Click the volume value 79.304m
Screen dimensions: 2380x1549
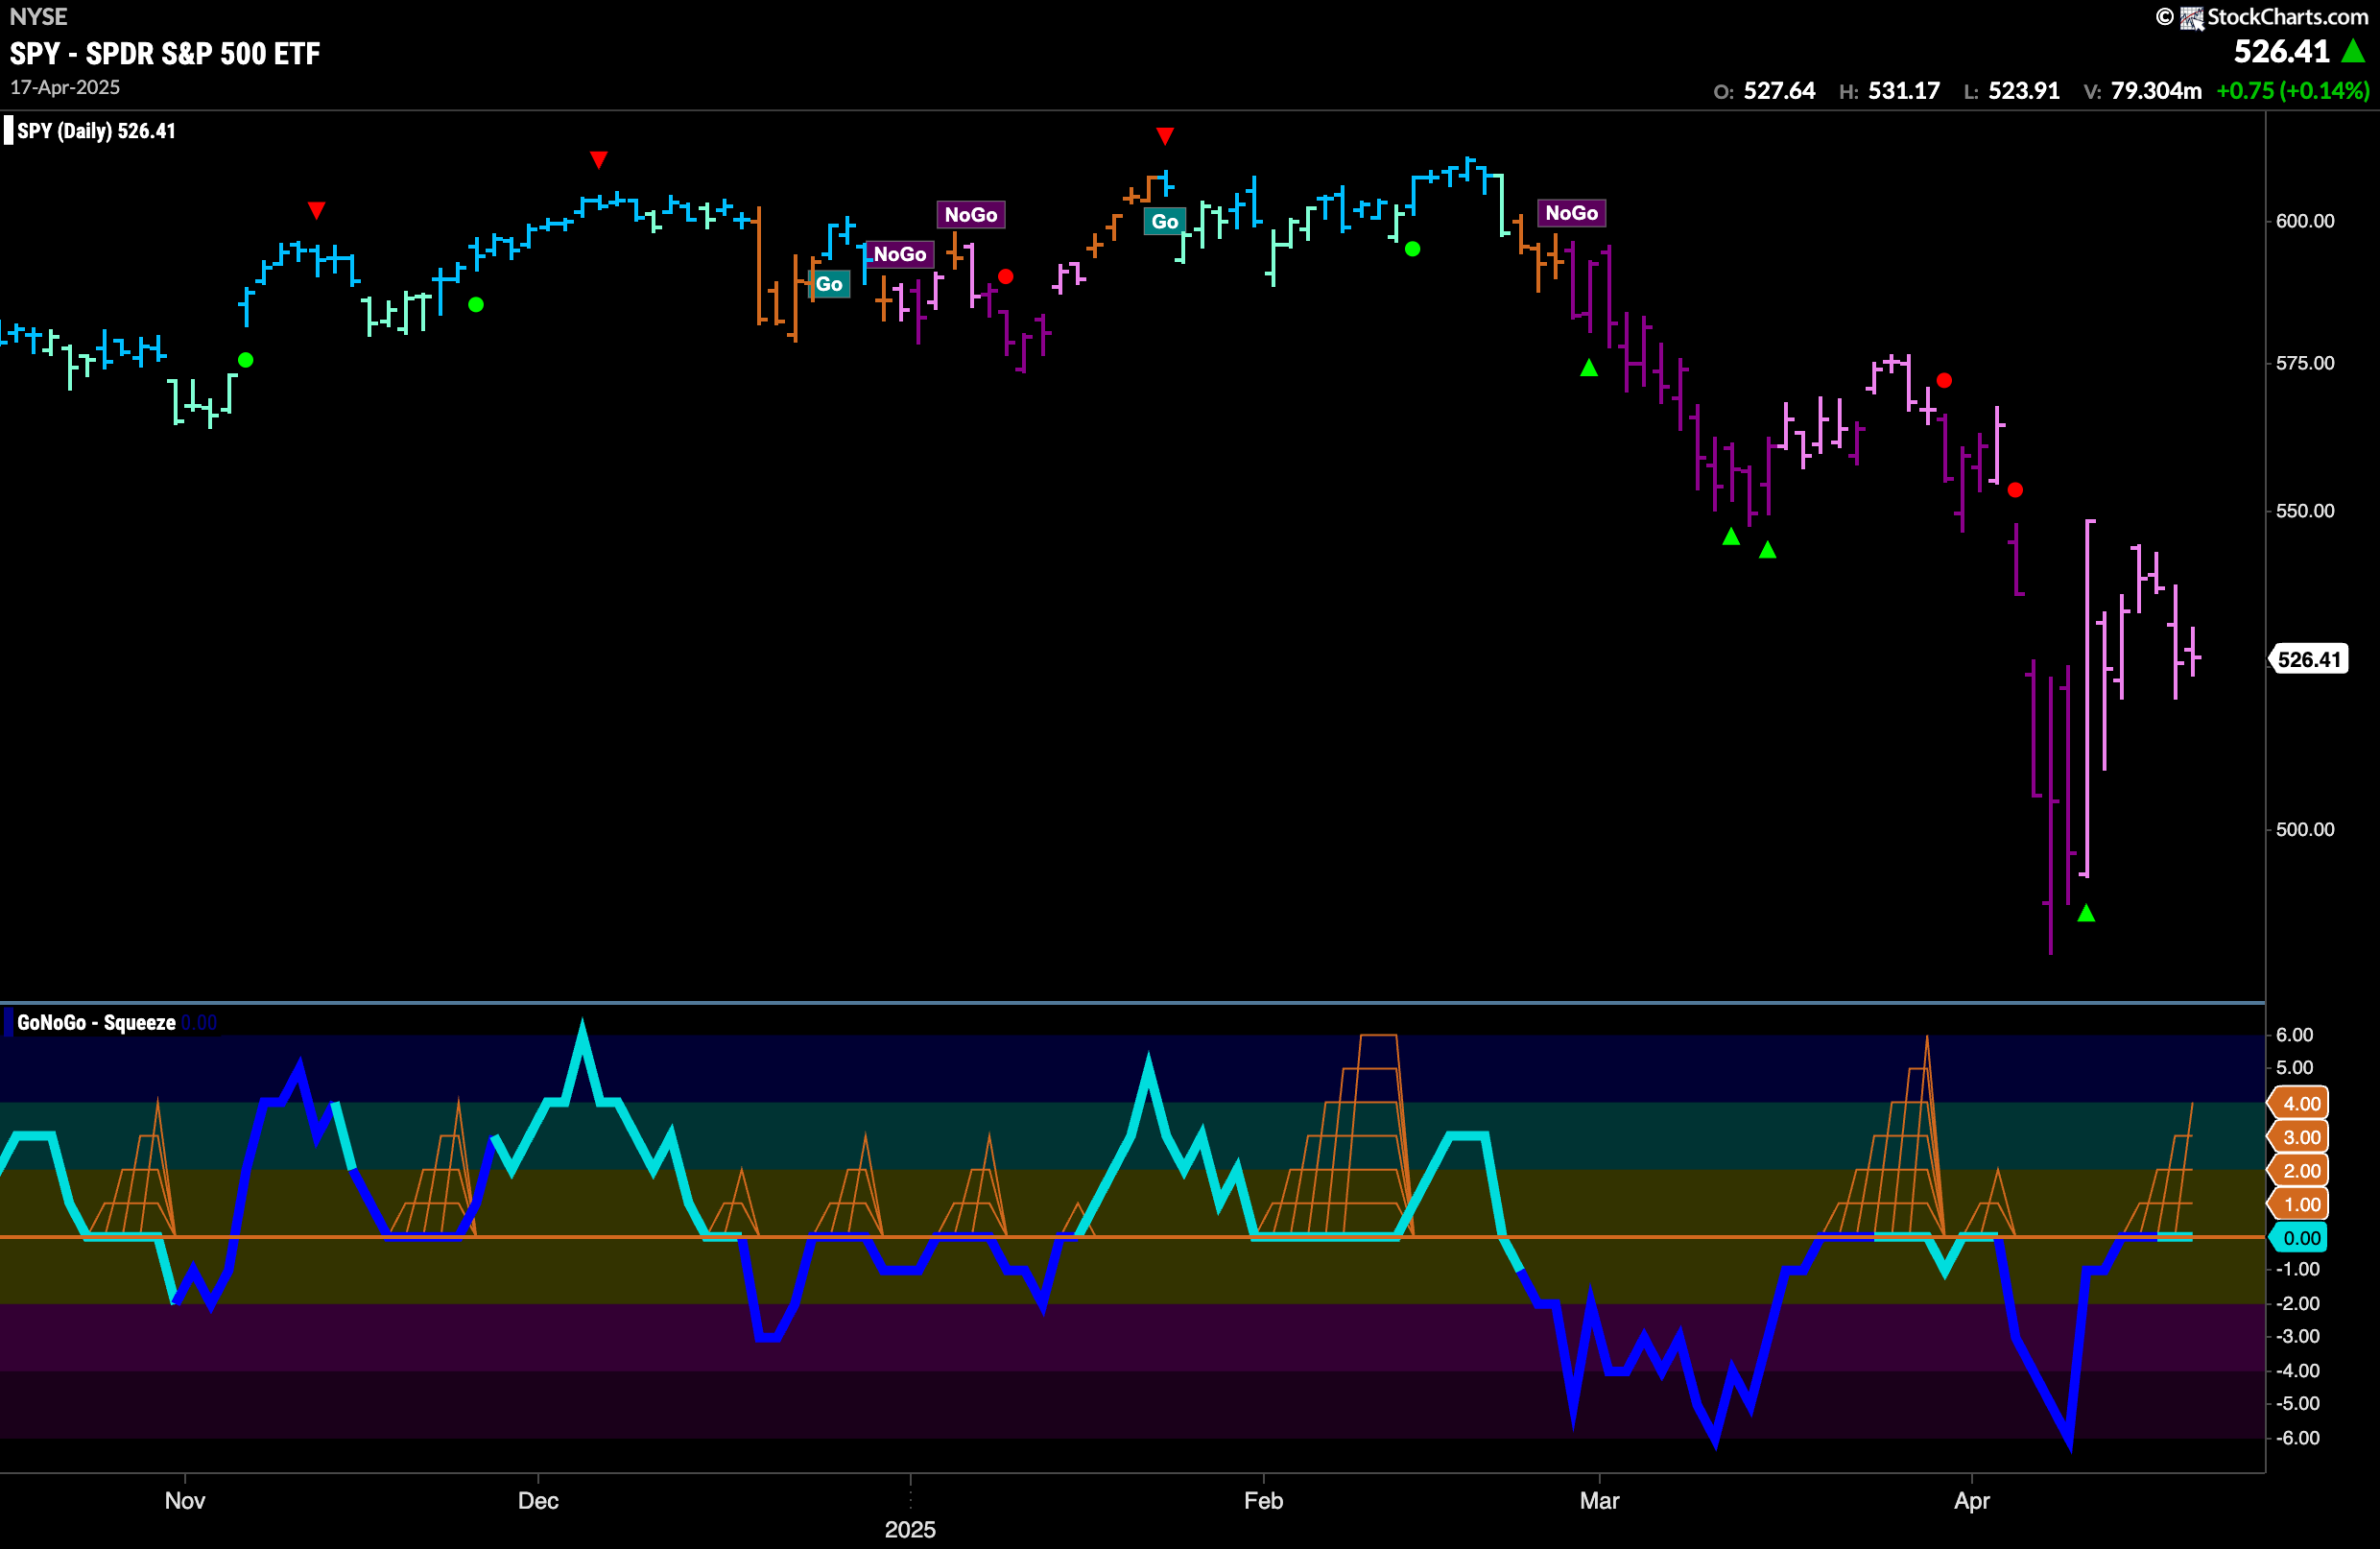click(x=2156, y=91)
